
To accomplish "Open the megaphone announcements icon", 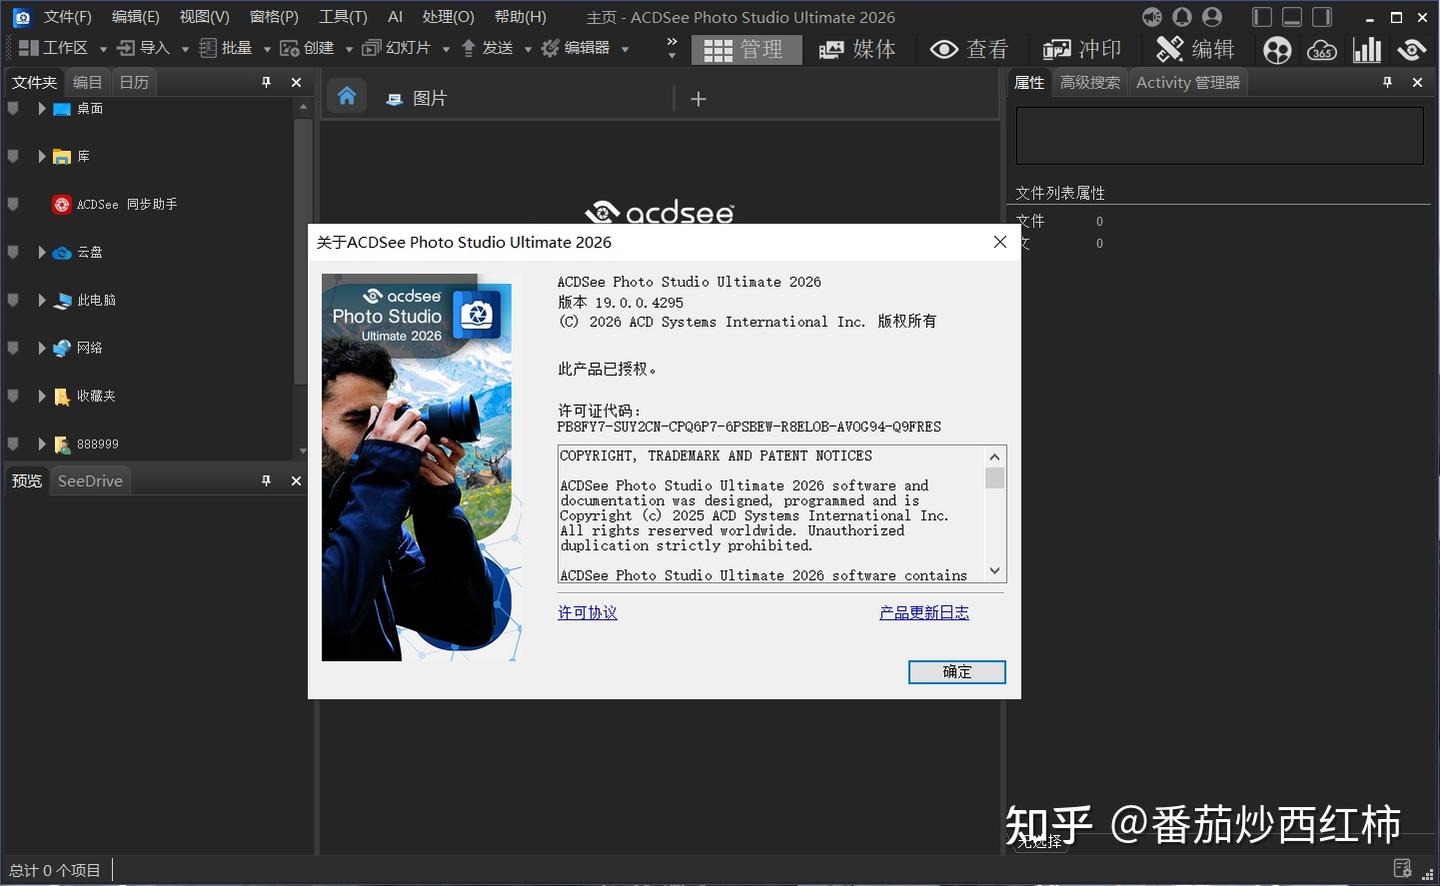I will point(1152,17).
